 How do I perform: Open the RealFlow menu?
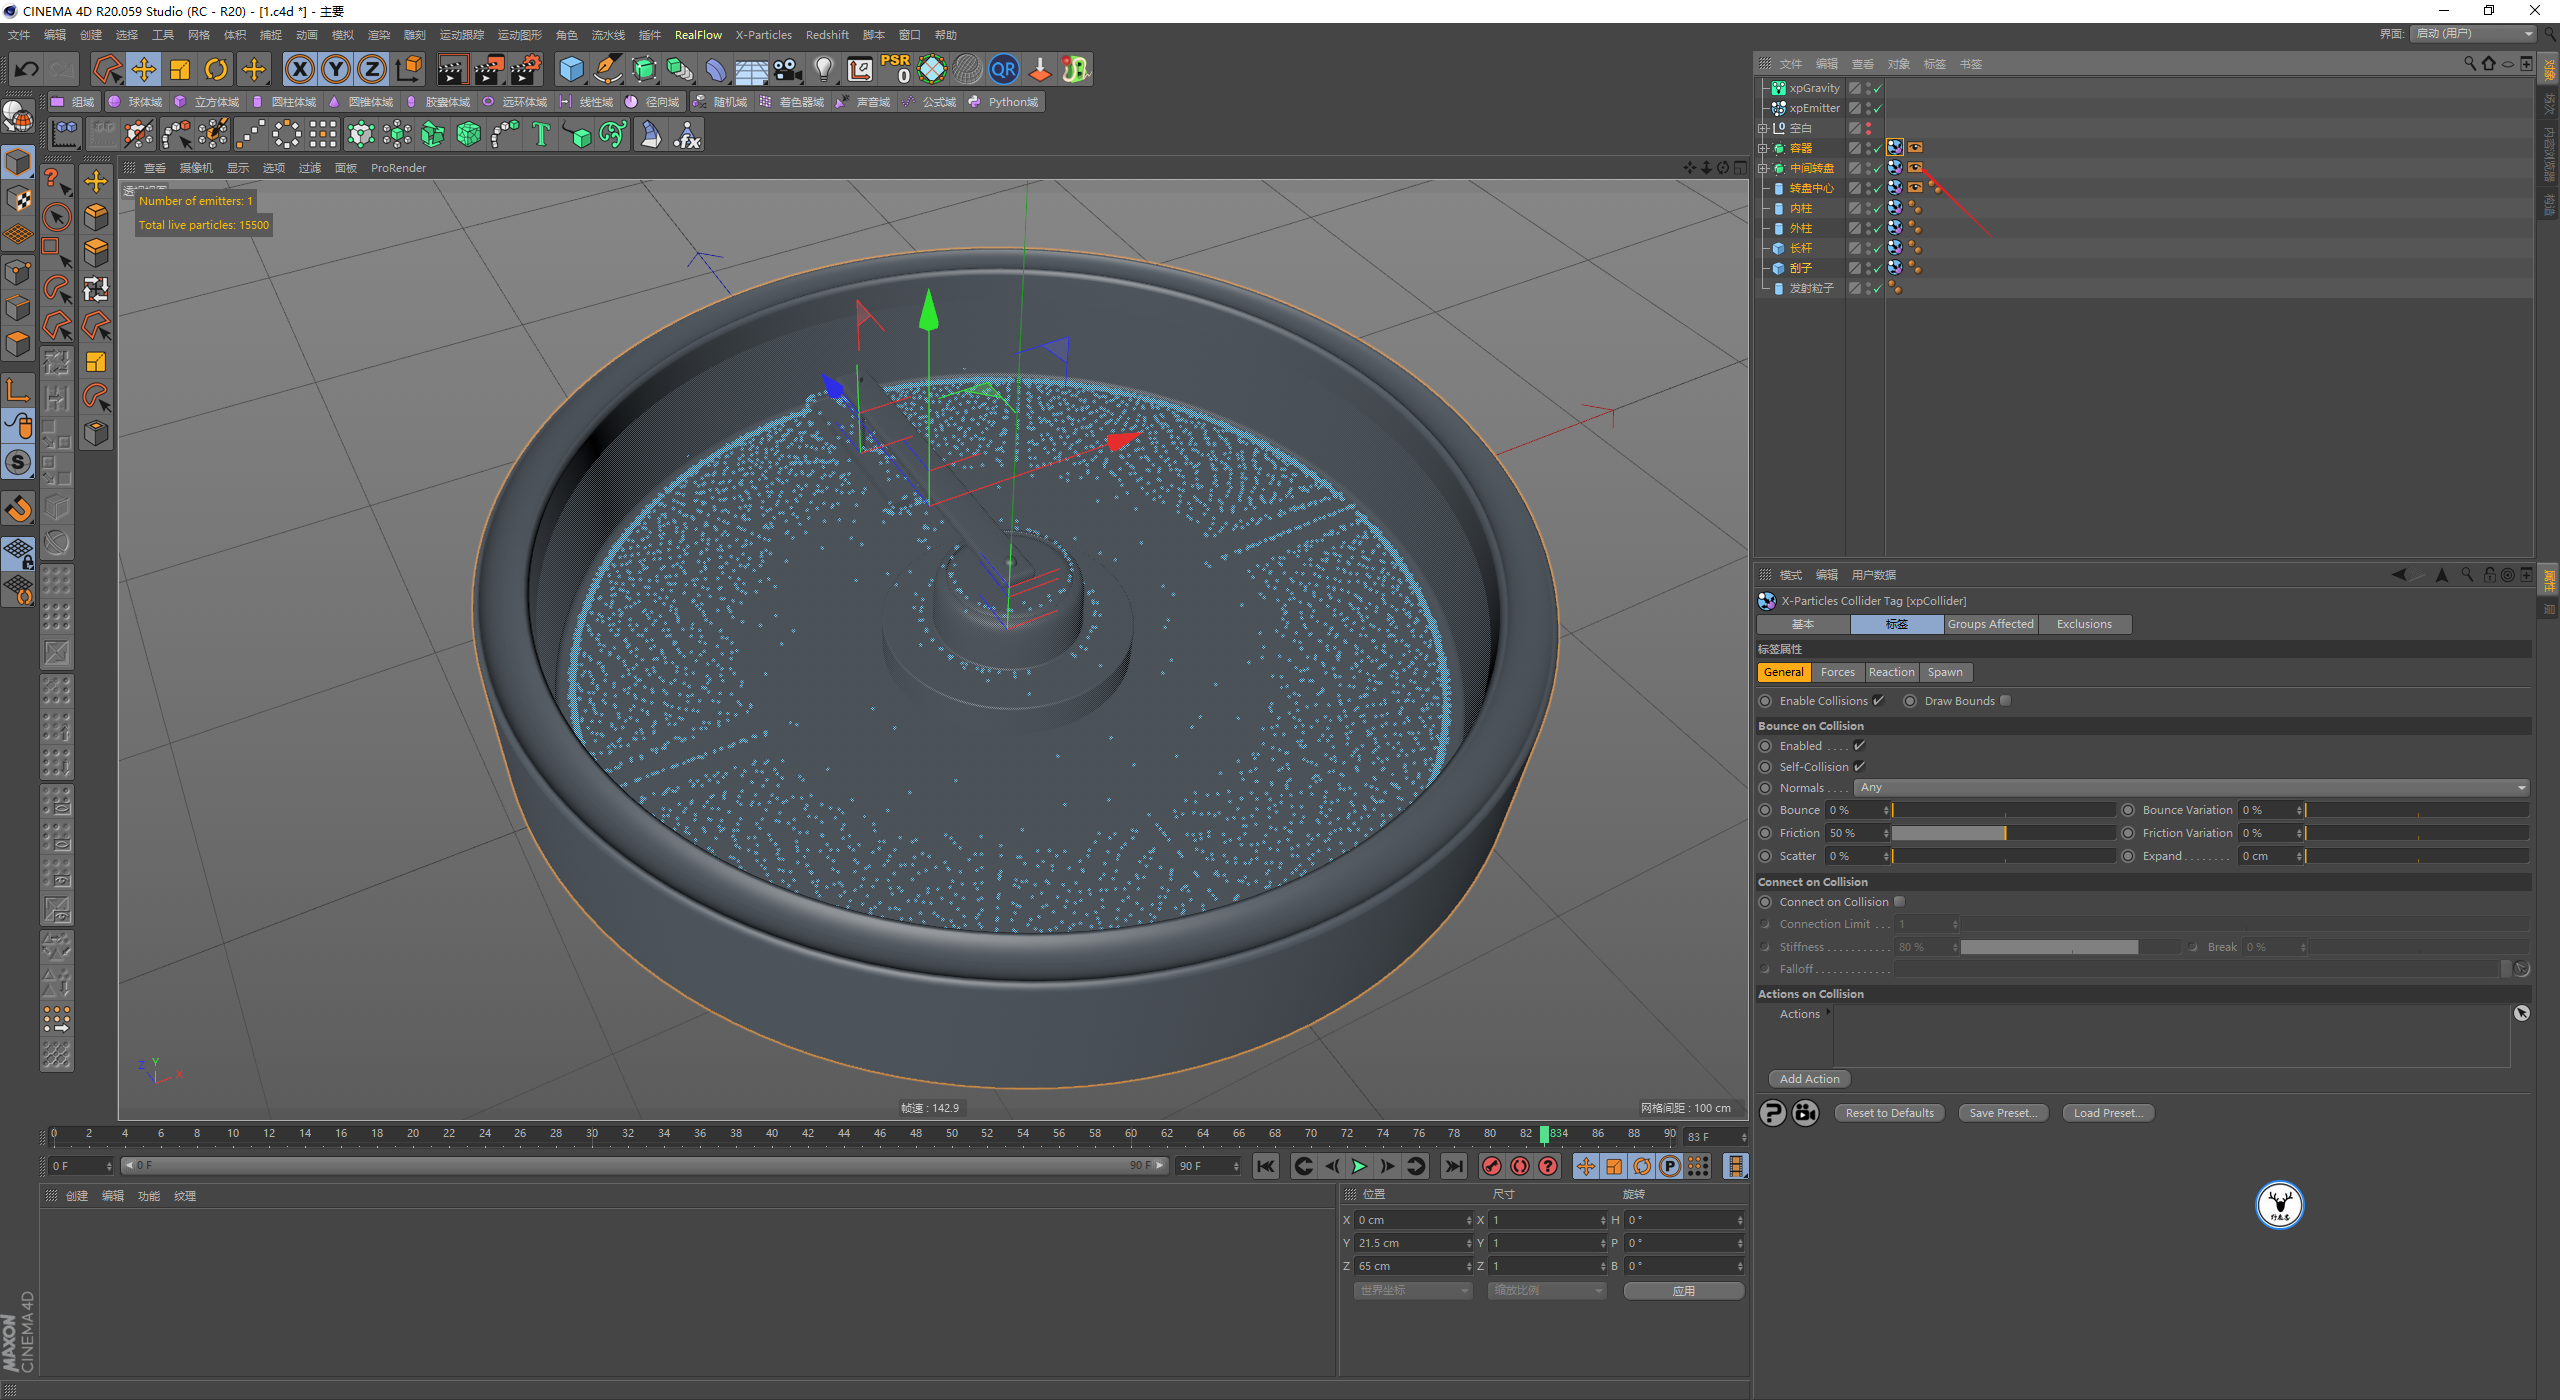pos(698,35)
